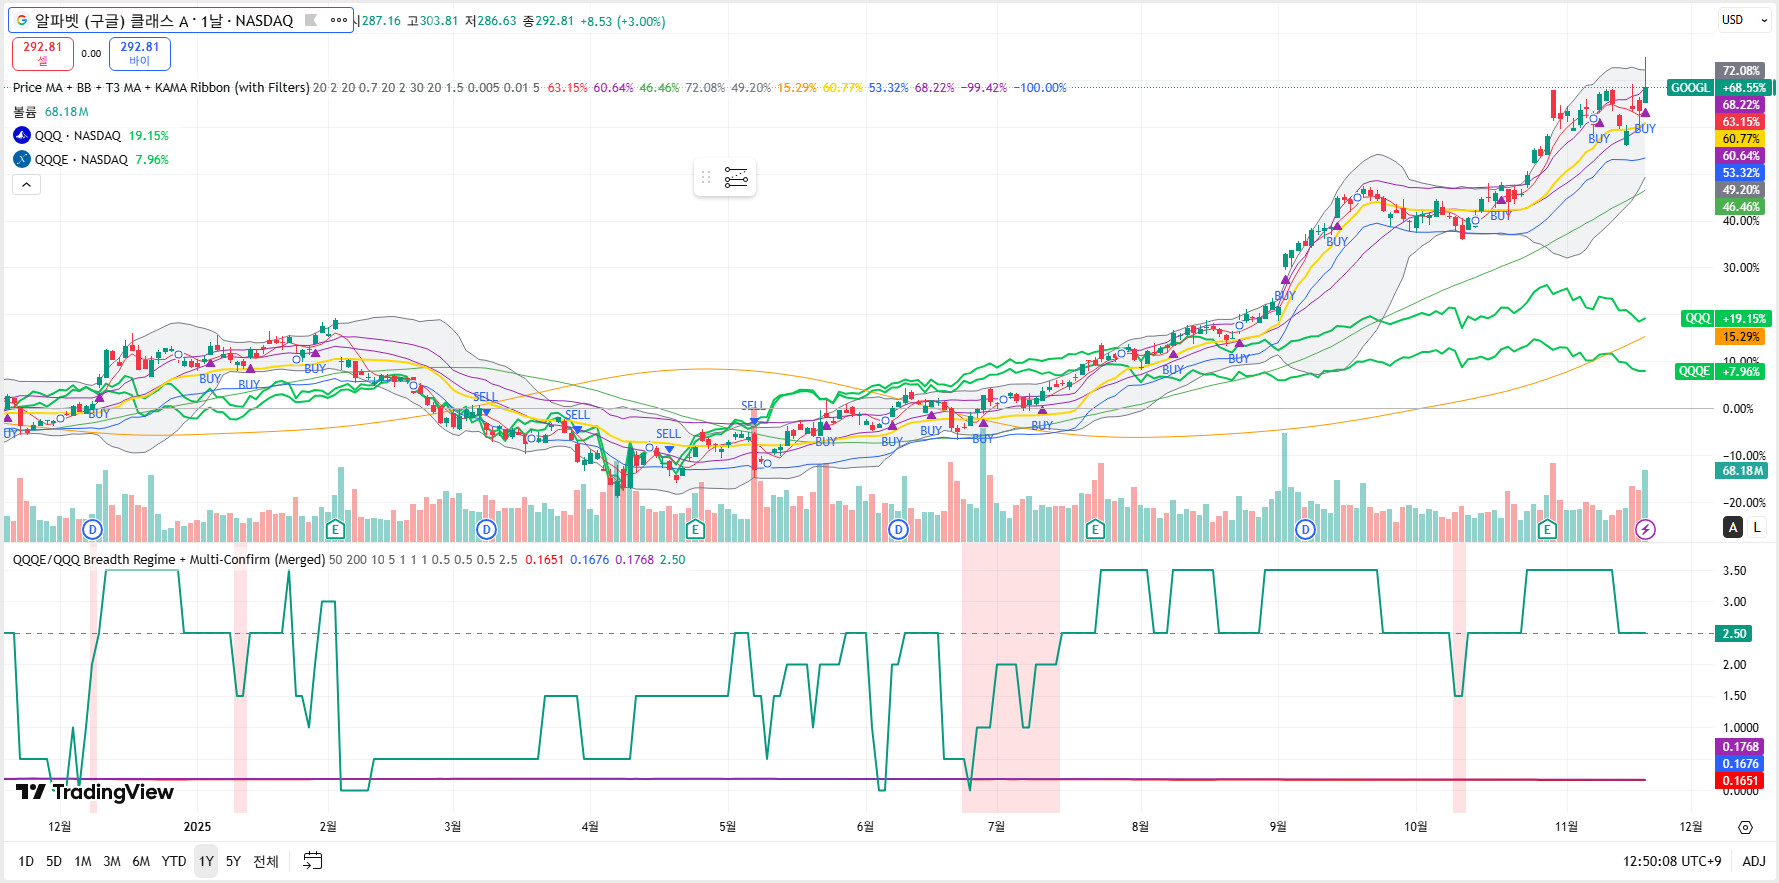Click the green 2.50 scale label

(x=1735, y=634)
